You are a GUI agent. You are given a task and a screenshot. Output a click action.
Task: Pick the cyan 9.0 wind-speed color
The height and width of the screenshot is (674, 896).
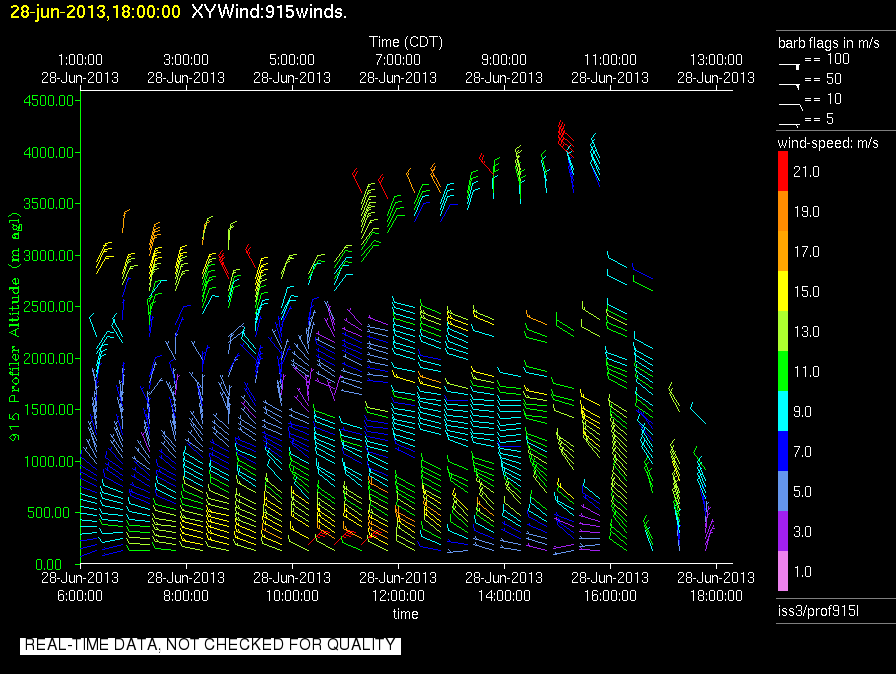tap(783, 410)
